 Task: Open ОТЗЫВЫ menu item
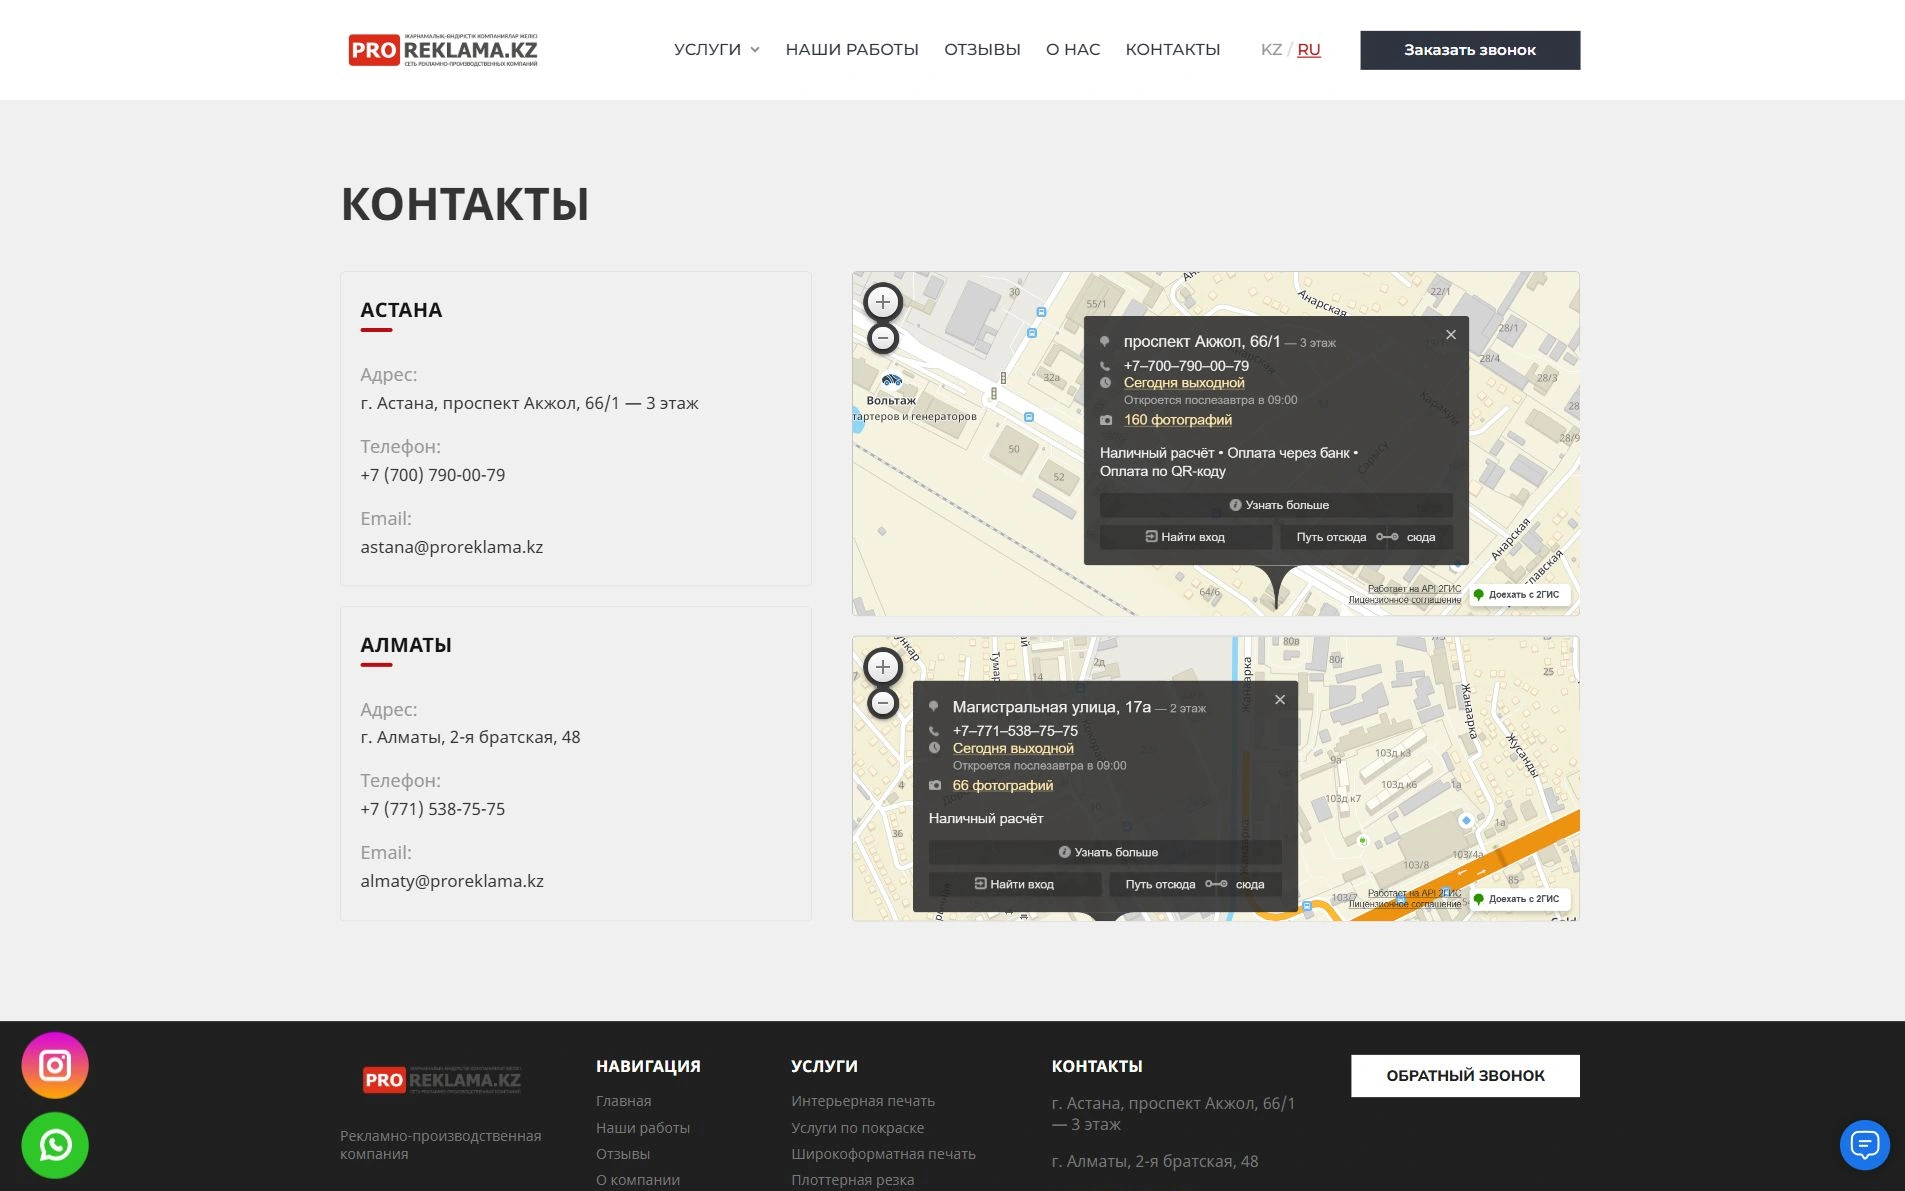982,50
